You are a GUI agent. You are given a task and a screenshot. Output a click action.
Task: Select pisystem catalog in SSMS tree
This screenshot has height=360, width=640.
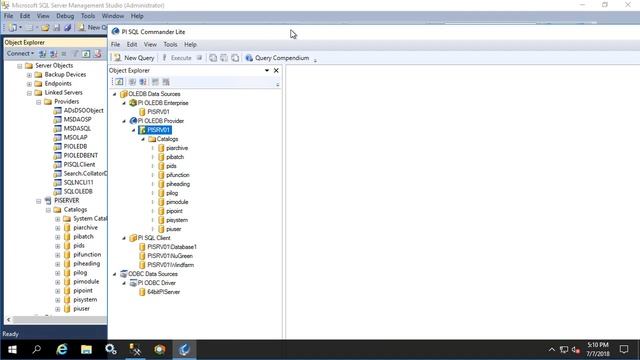85,300
